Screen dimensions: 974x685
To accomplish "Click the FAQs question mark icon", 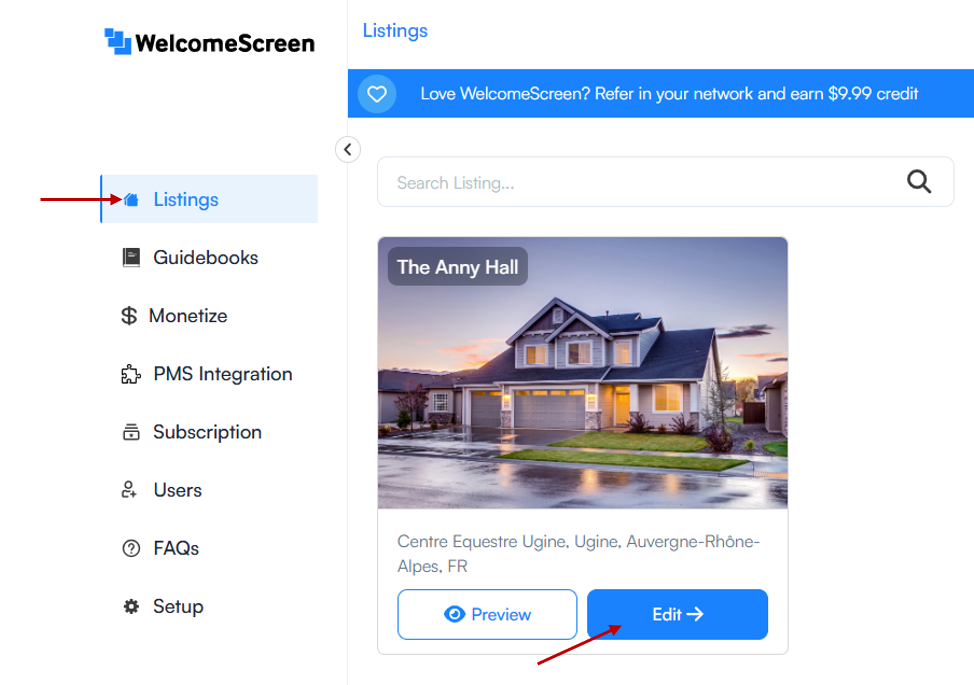I will pyautogui.click(x=131, y=548).
